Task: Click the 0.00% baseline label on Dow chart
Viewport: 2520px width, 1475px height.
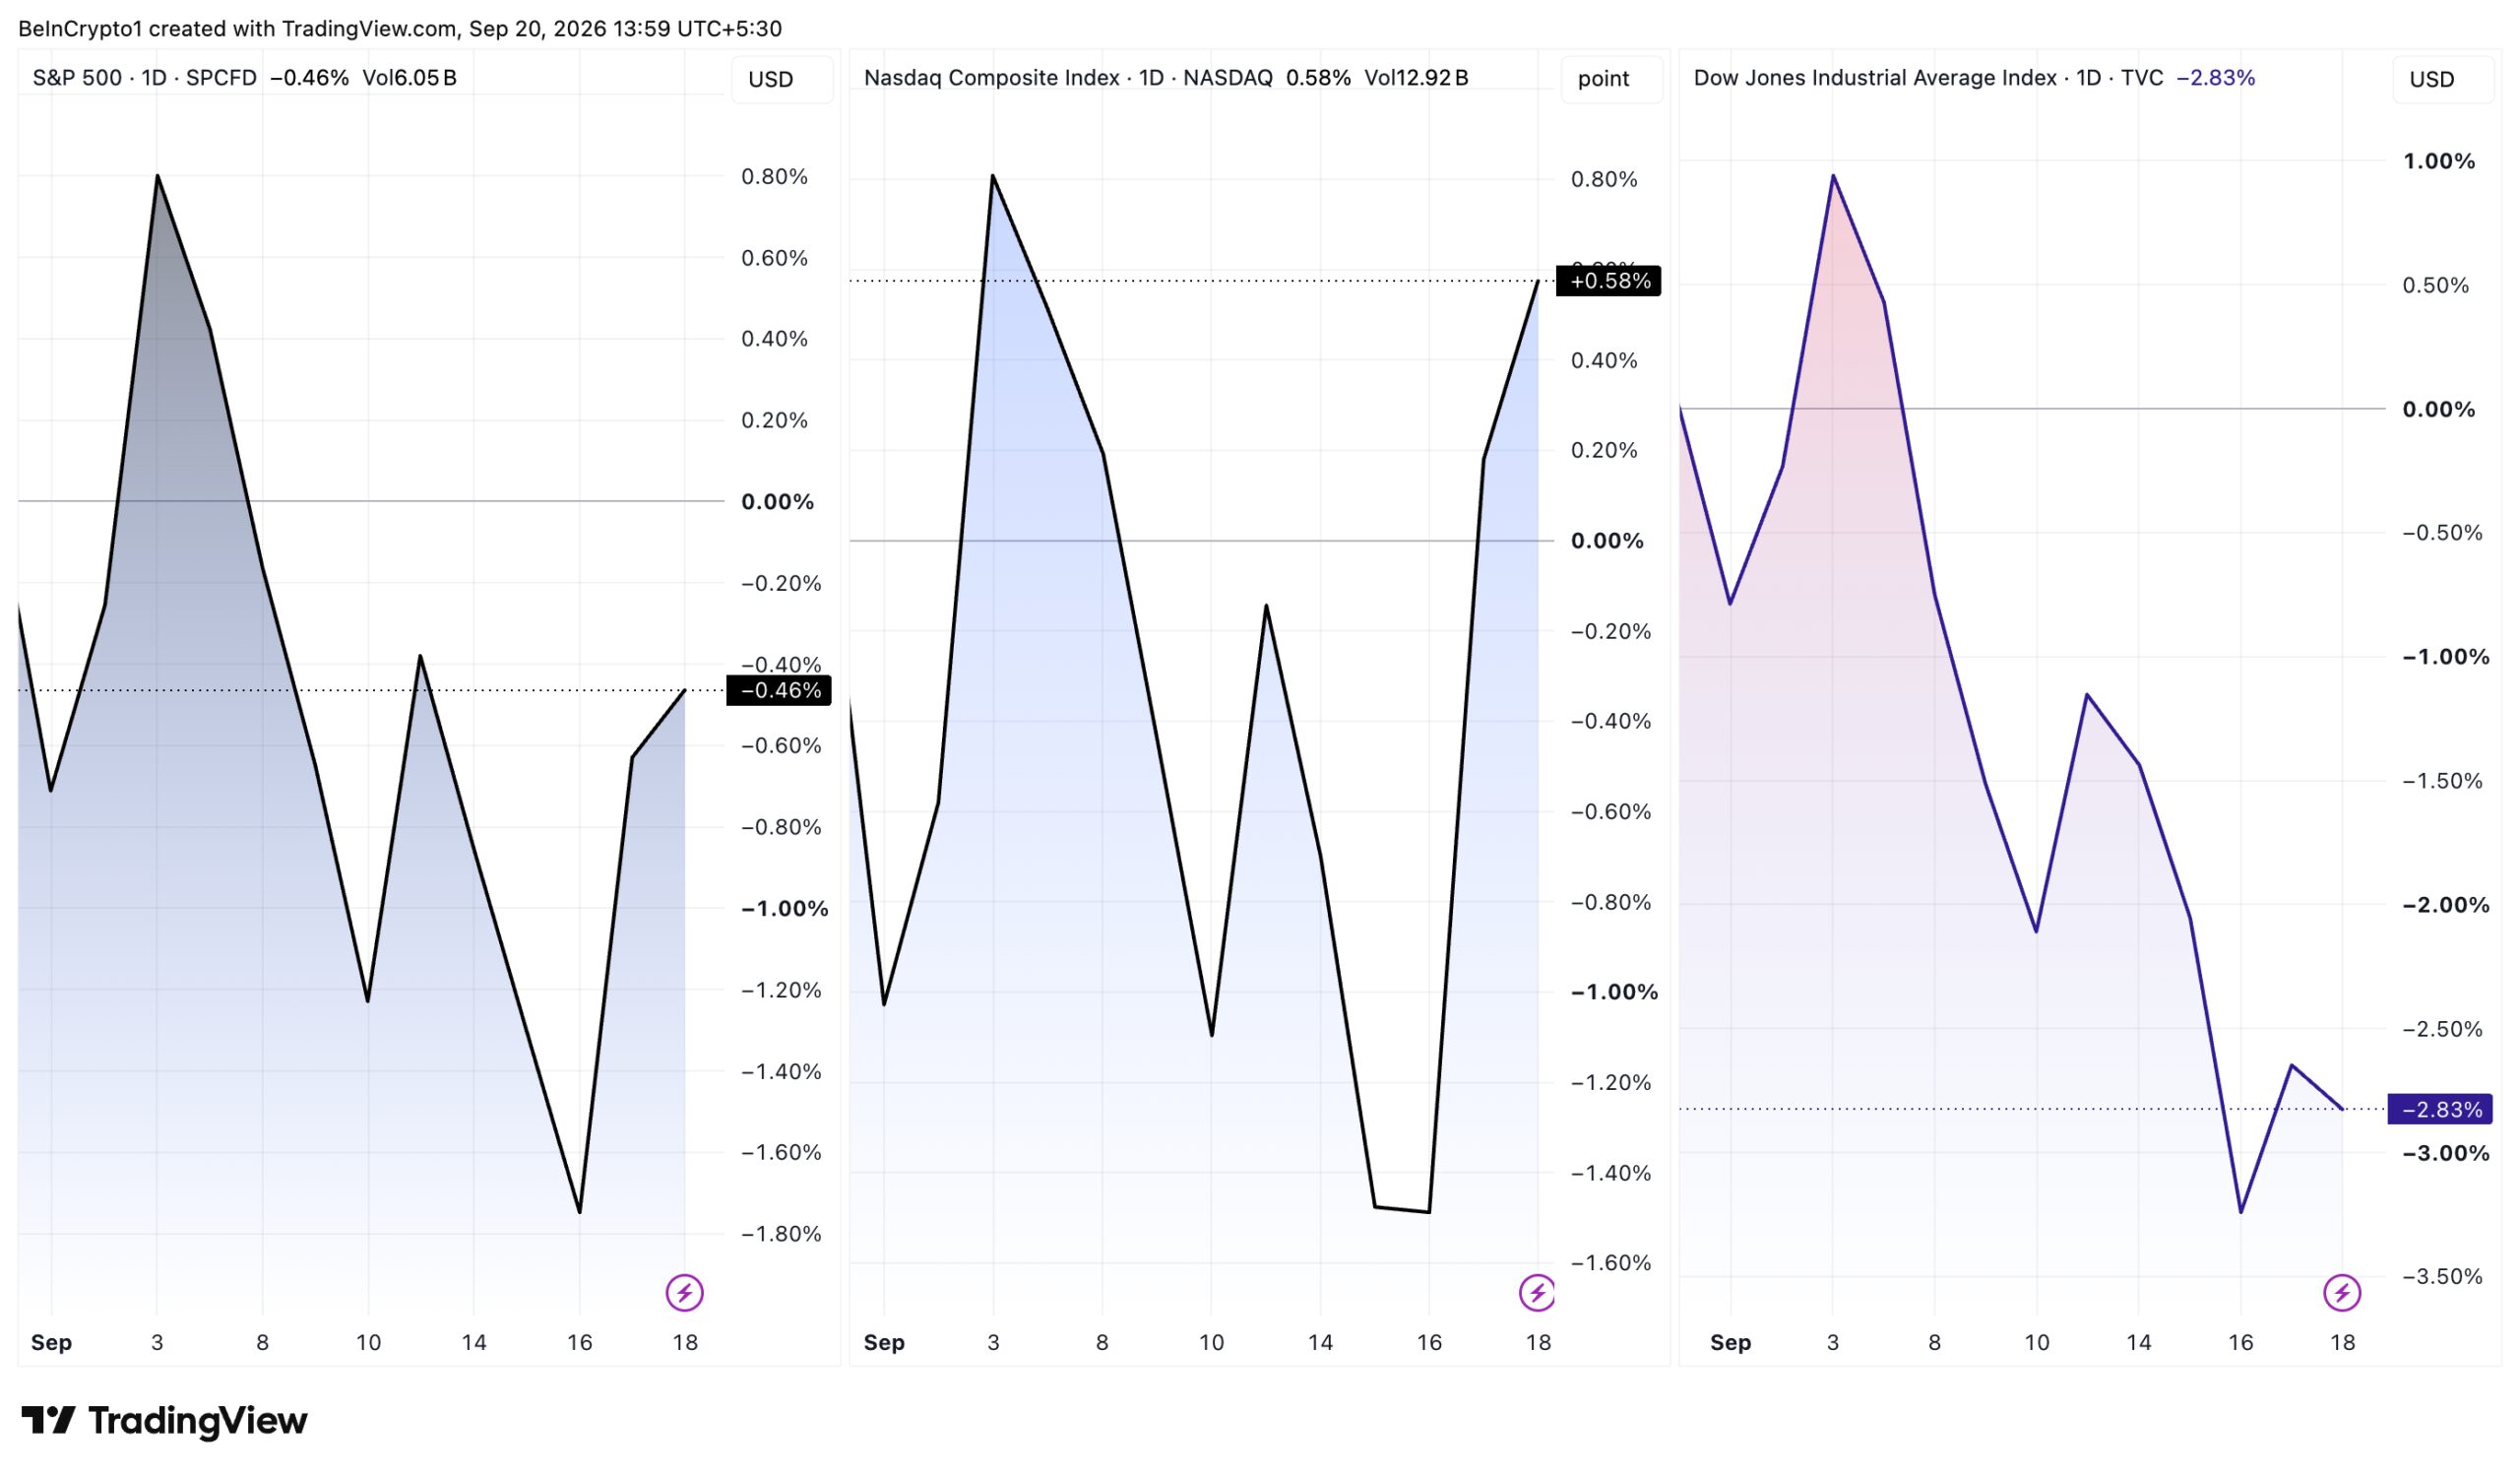Action: pyautogui.click(x=2438, y=409)
